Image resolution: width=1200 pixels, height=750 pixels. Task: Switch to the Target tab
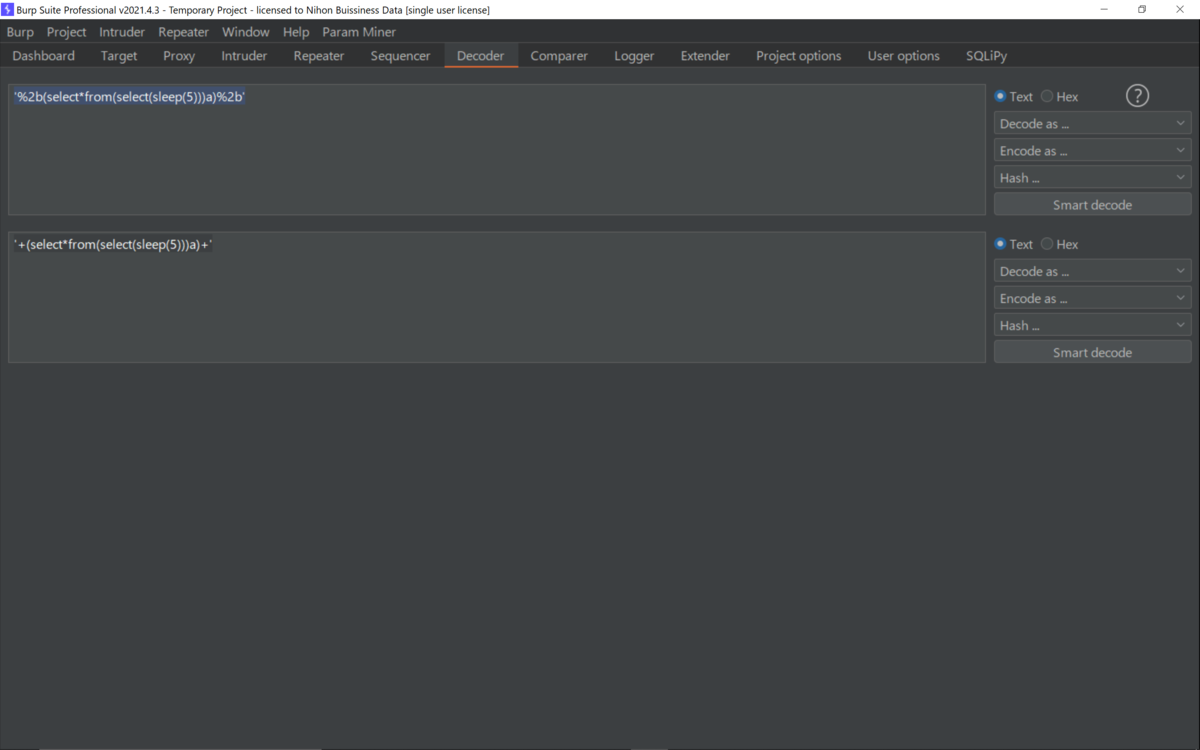(119, 56)
